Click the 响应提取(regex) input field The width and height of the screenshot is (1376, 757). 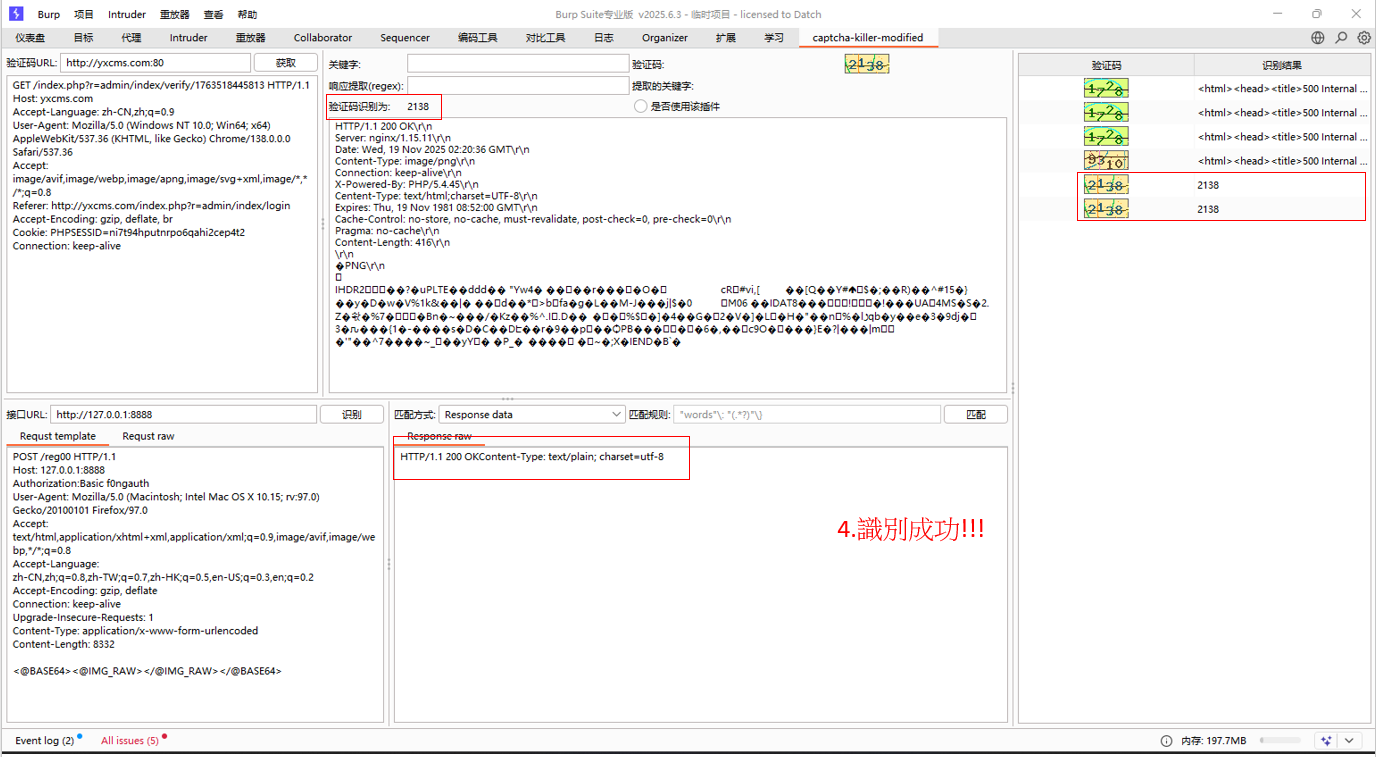coord(518,86)
